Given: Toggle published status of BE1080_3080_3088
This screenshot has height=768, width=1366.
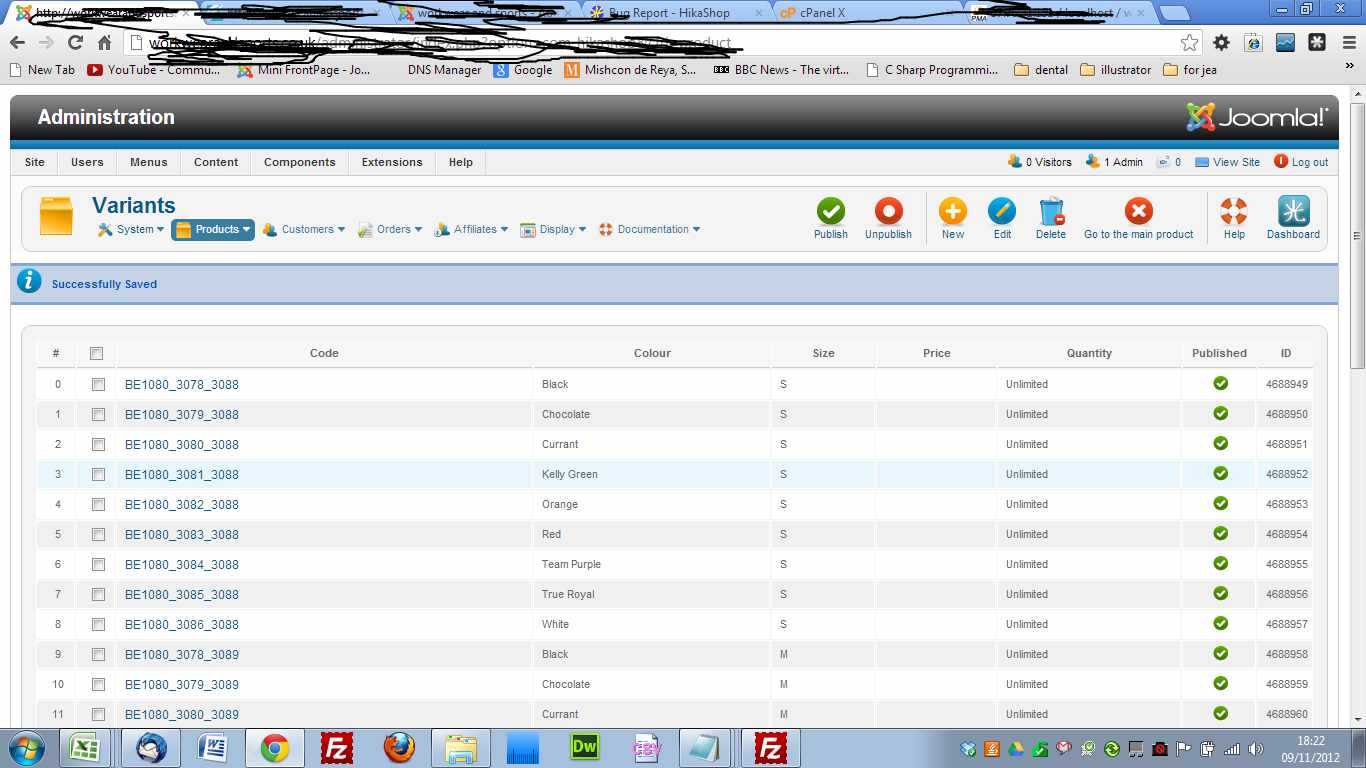Looking at the screenshot, I should (1220, 443).
